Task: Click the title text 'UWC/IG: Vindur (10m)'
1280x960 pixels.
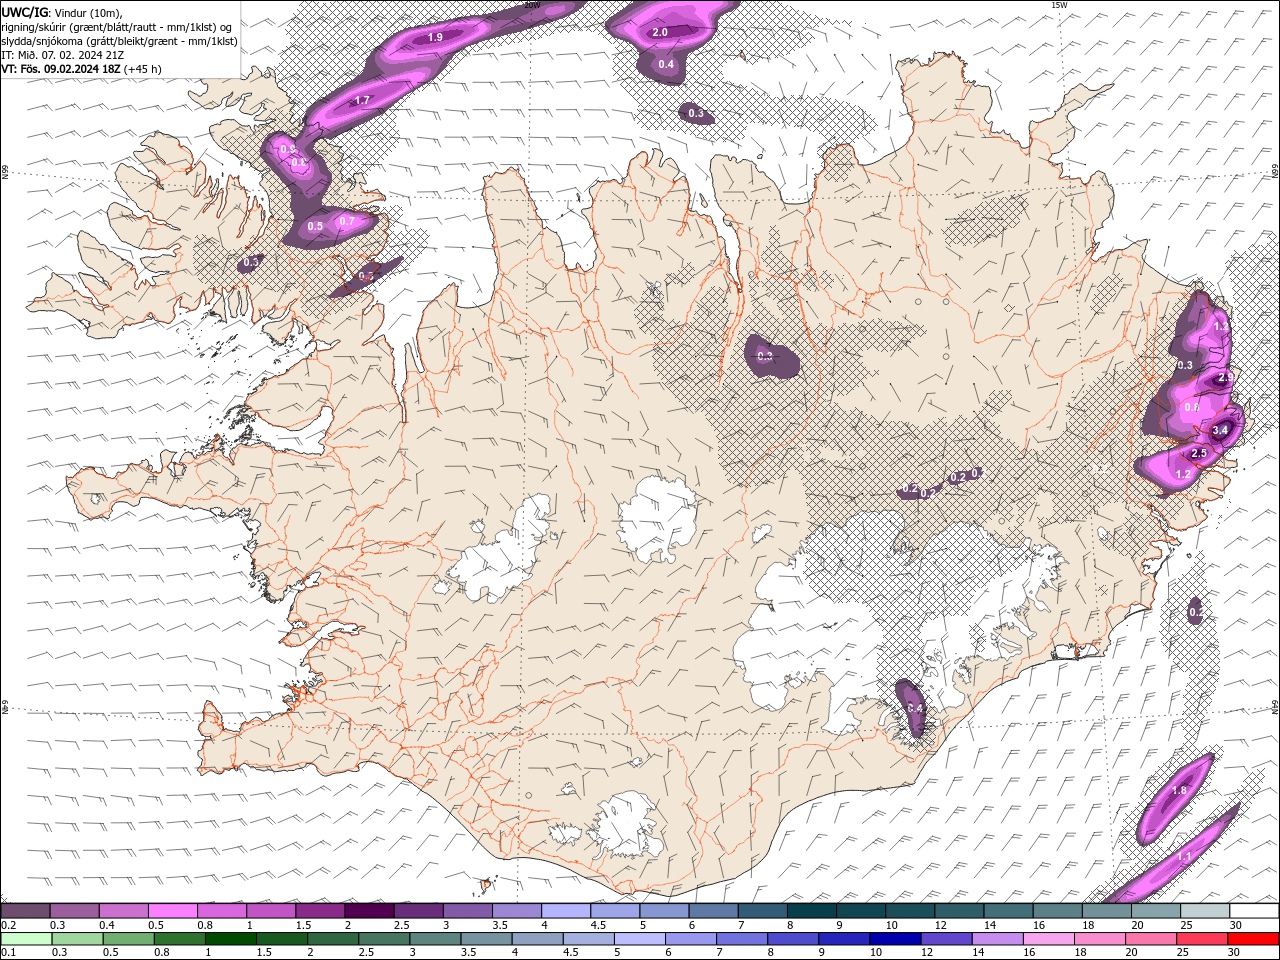Action: pos(60,12)
